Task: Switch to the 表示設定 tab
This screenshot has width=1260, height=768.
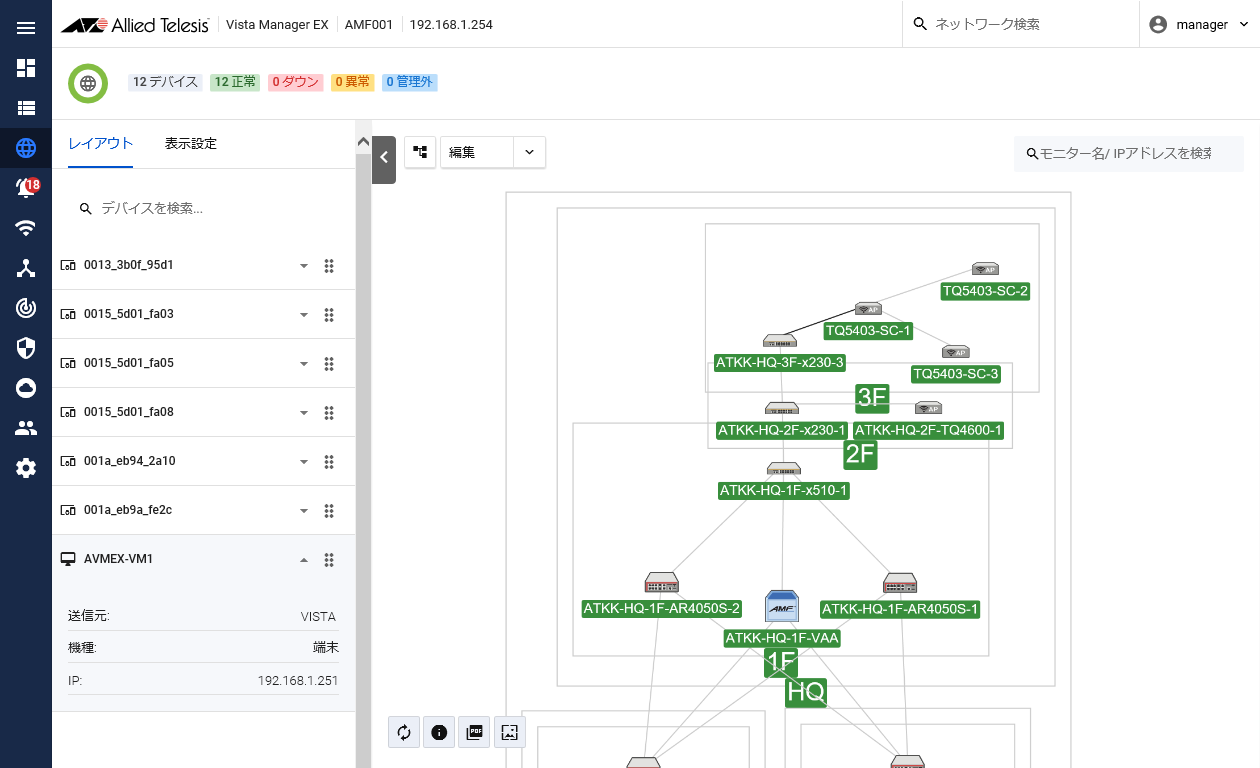Action: coord(191,144)
